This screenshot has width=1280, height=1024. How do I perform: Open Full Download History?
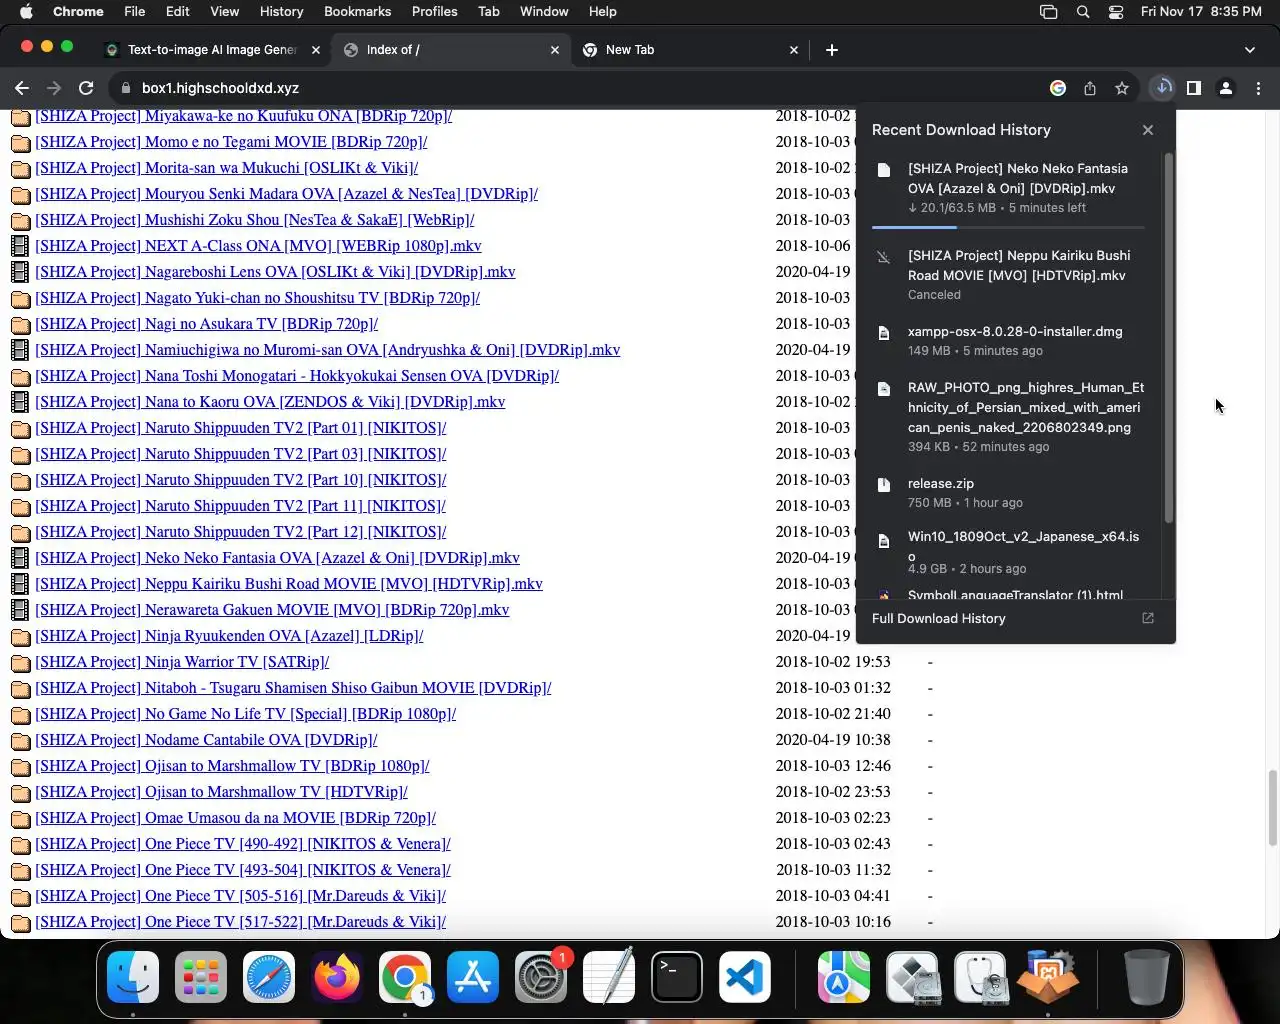point(939,618)
